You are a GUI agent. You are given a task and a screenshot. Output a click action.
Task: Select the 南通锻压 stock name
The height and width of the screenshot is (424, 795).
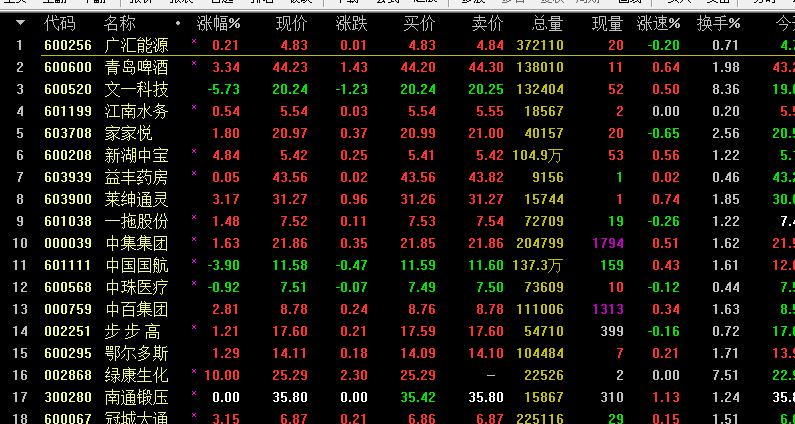[136, 397]
